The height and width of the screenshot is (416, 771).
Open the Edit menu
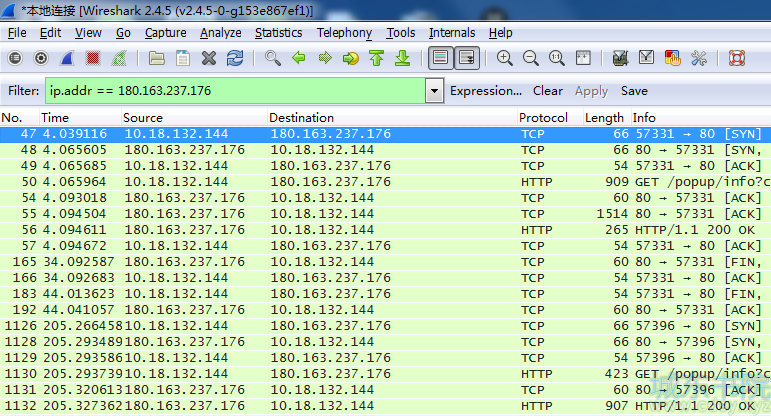pyautogui.click(x=51, y=33)
